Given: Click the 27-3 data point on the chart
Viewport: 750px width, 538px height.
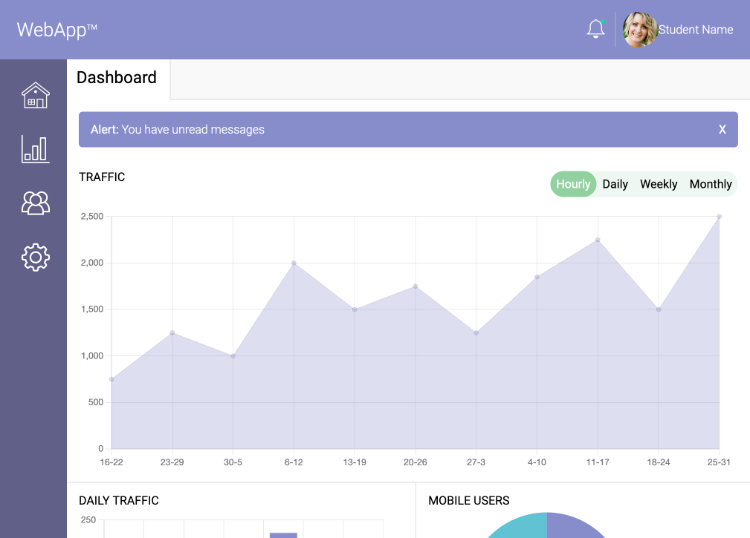Looking at the screenshot, I should click(476, 333).
